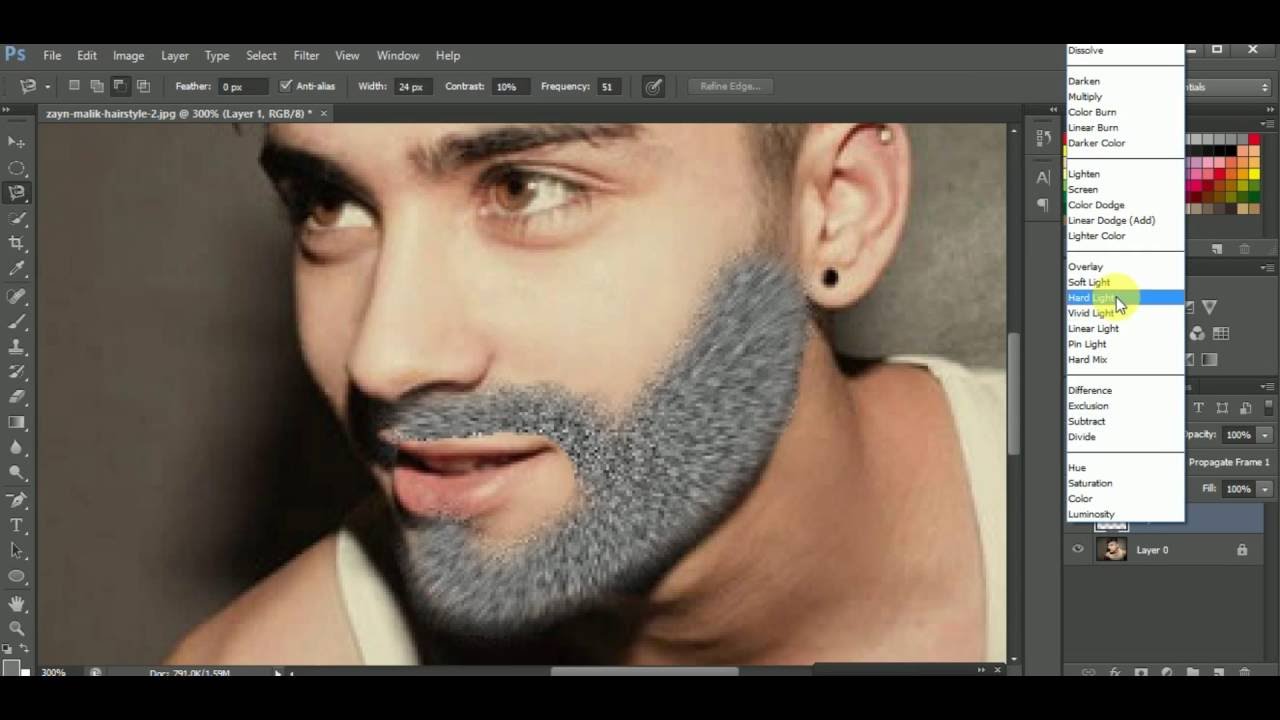
Task: Click Add to selection mode icon
Action: tap(97, 86)
